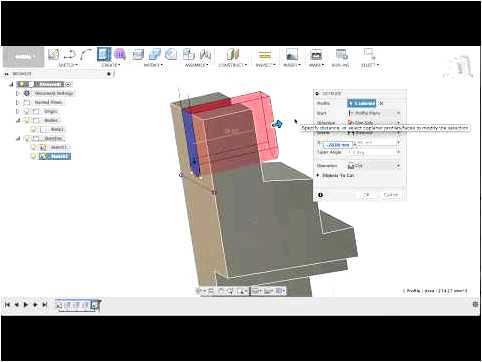Open the MODIFY menu
The image size is (482, 362).
coord(153,65)
